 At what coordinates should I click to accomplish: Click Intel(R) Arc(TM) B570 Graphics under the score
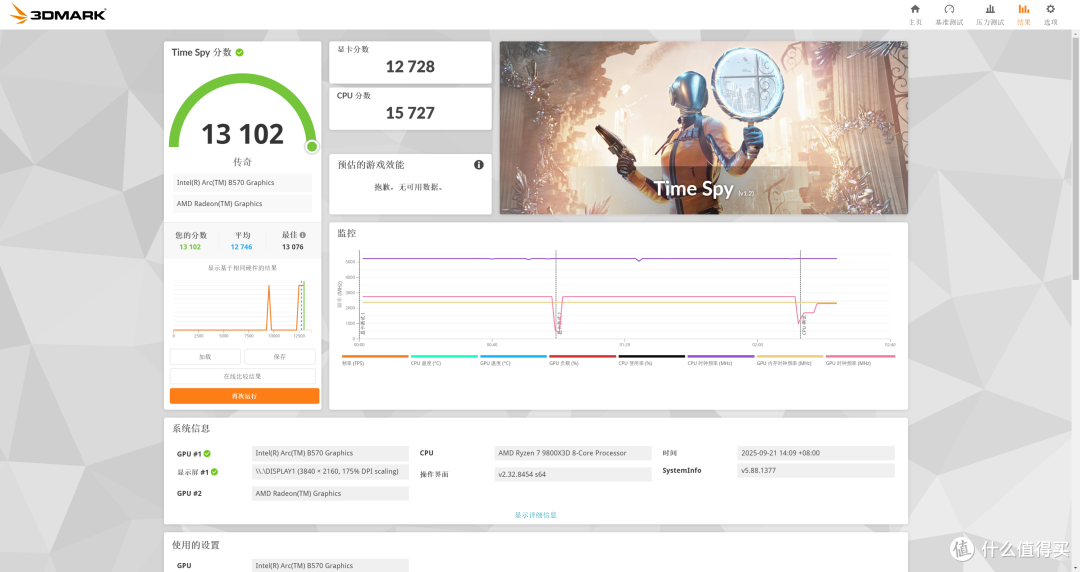[x=242, y=183]
